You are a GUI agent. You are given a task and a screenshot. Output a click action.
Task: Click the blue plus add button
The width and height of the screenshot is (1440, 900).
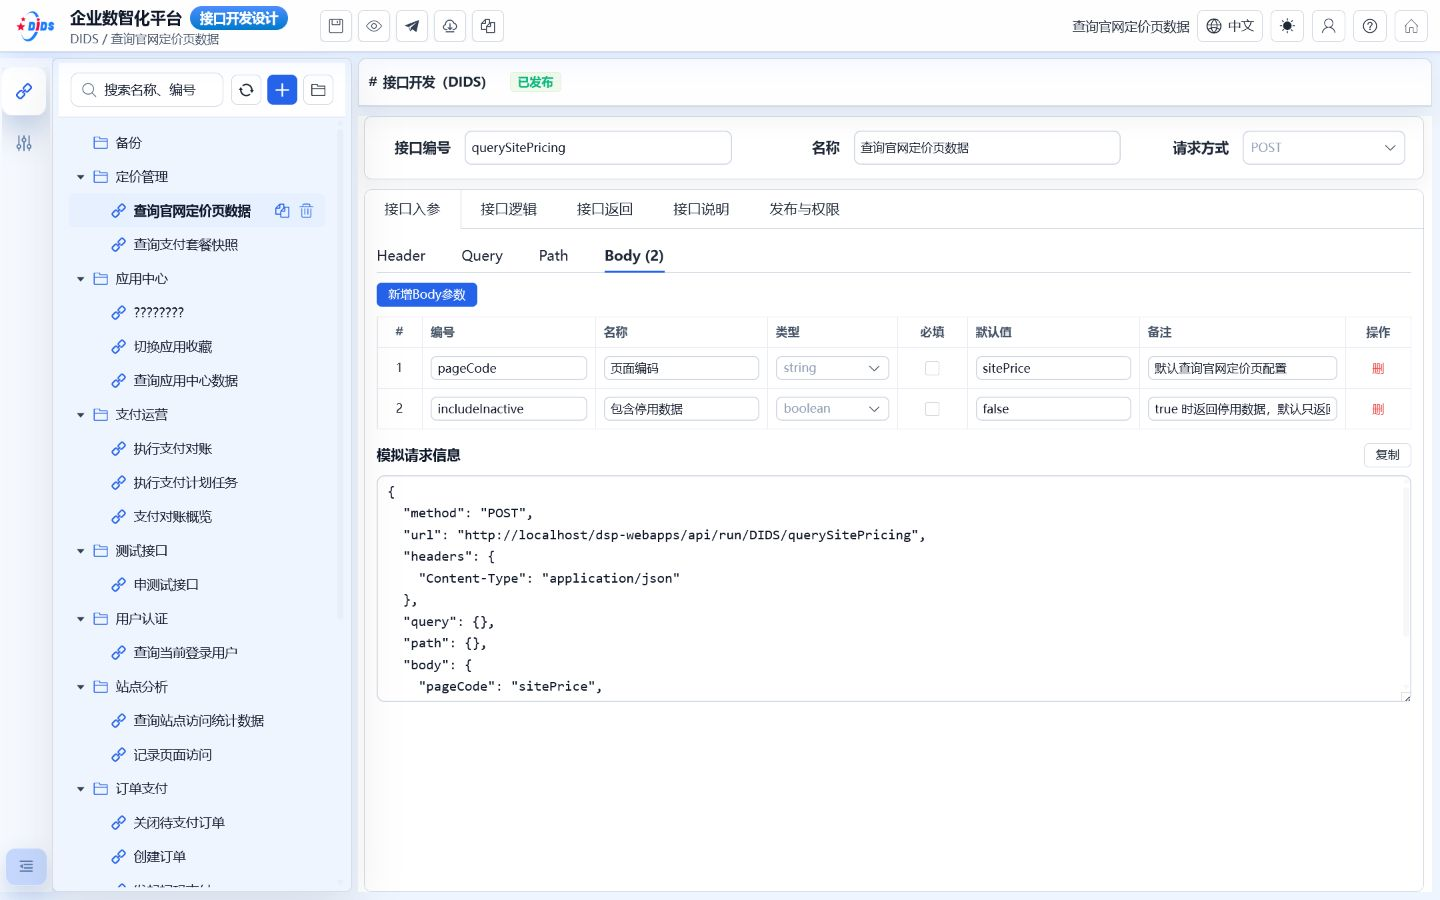point(282,90)
